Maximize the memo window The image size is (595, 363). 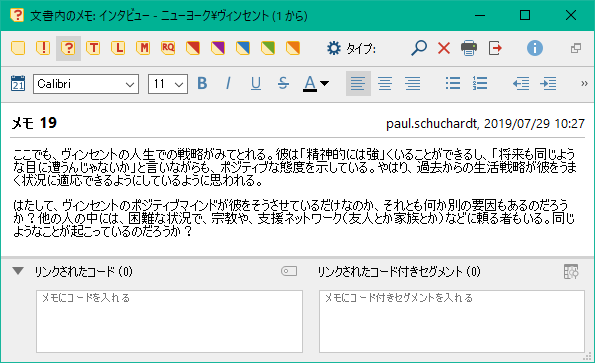point(525,16)
